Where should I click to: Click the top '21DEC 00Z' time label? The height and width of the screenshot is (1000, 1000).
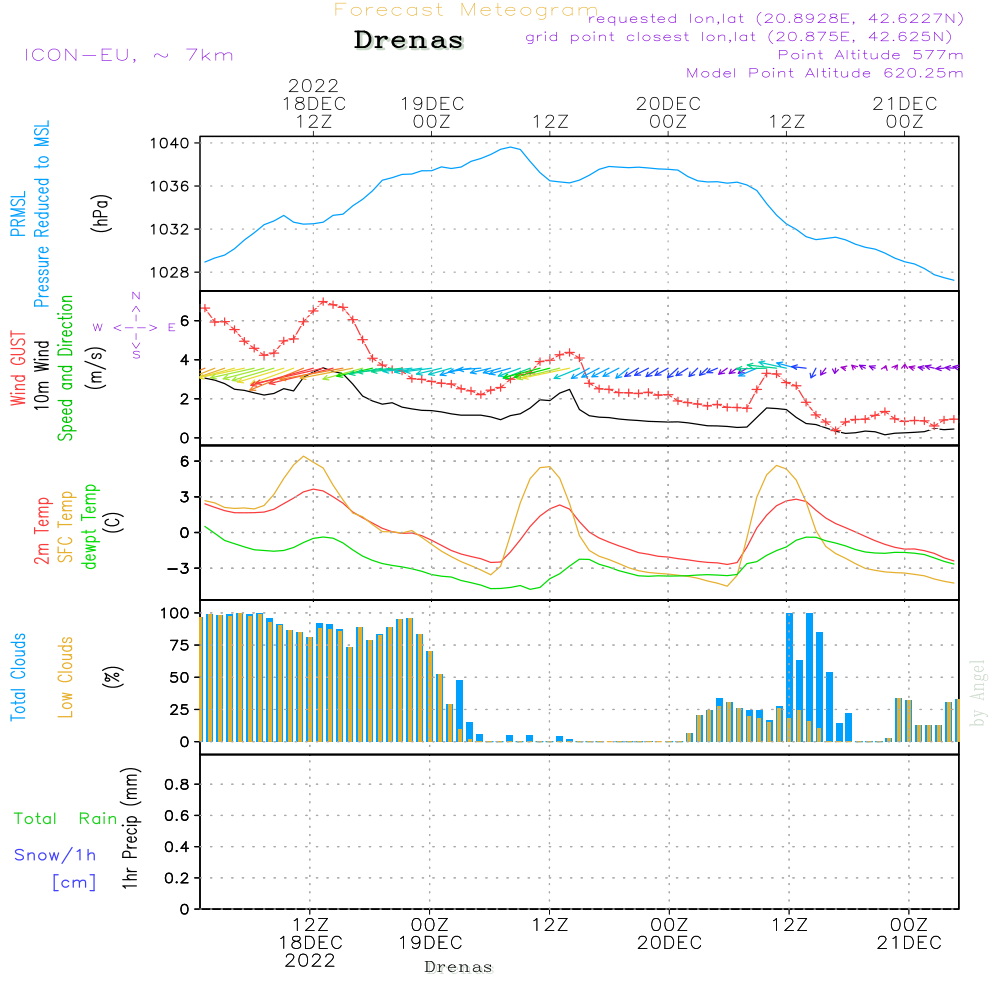click(x=905, y=112)
